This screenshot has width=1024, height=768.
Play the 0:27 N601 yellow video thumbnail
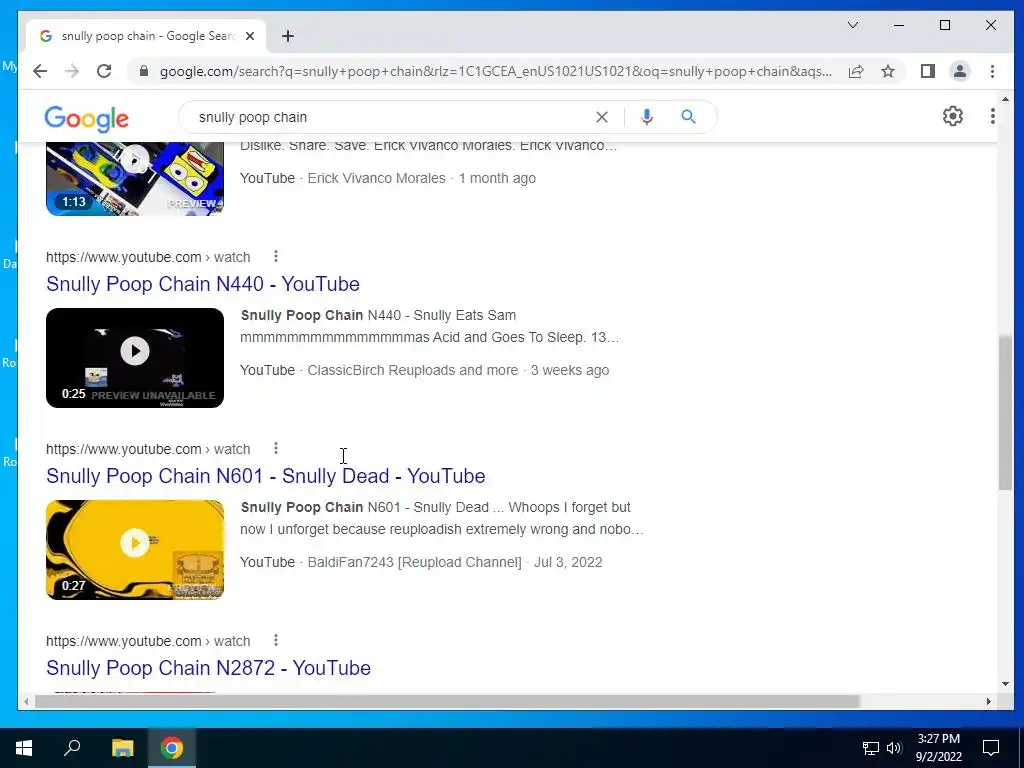pyautogui.click(x=135, y=550)
